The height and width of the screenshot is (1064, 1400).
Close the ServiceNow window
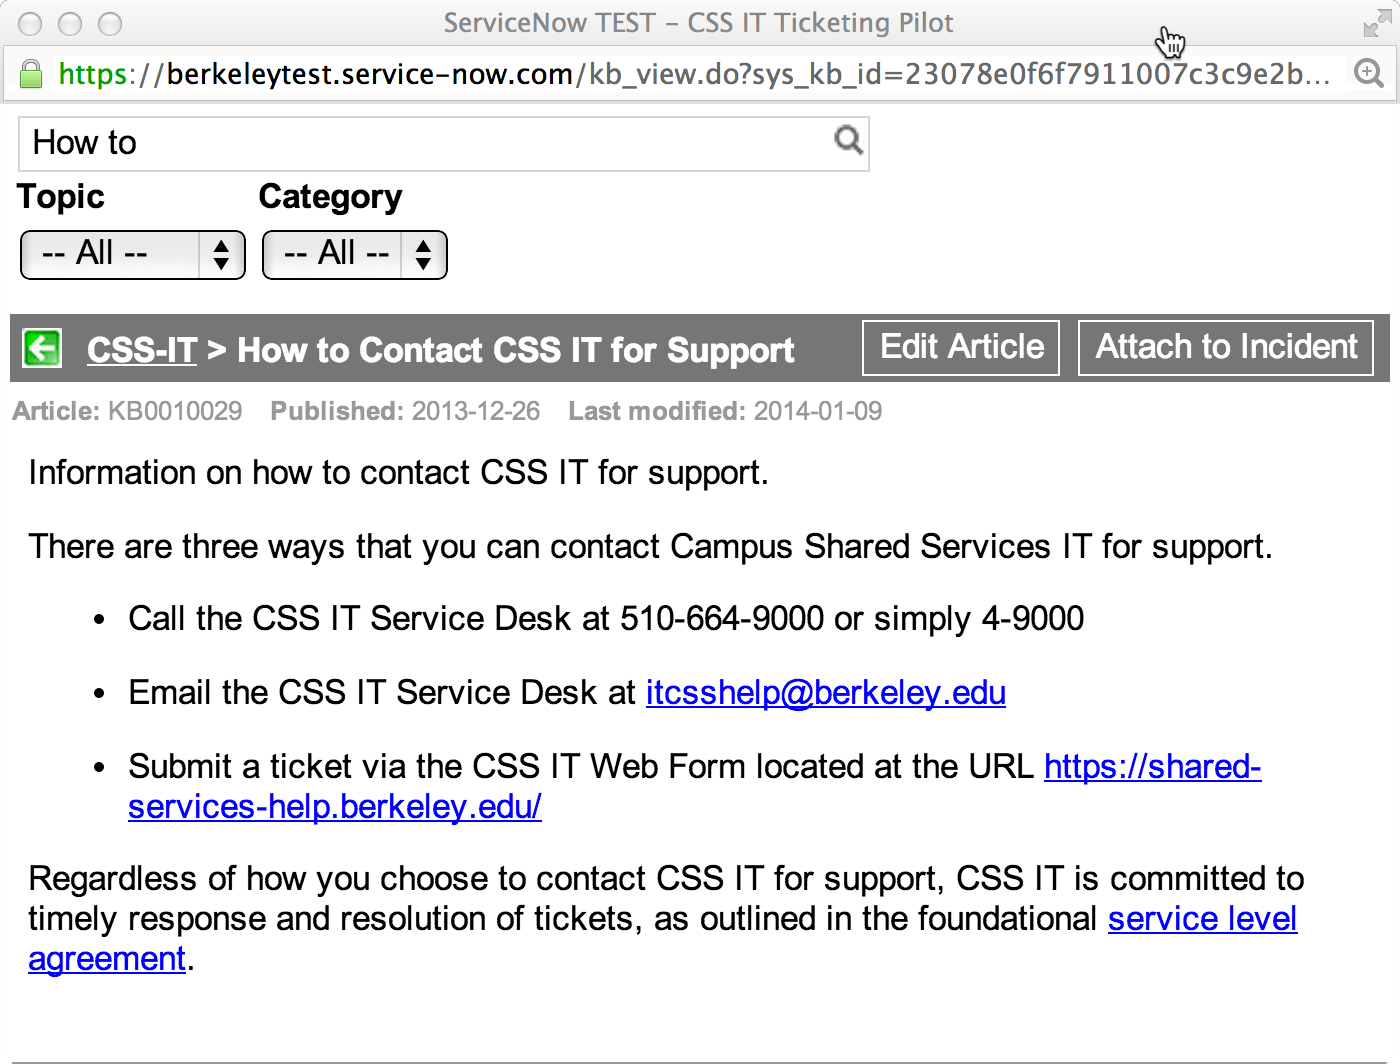[31, 23]
